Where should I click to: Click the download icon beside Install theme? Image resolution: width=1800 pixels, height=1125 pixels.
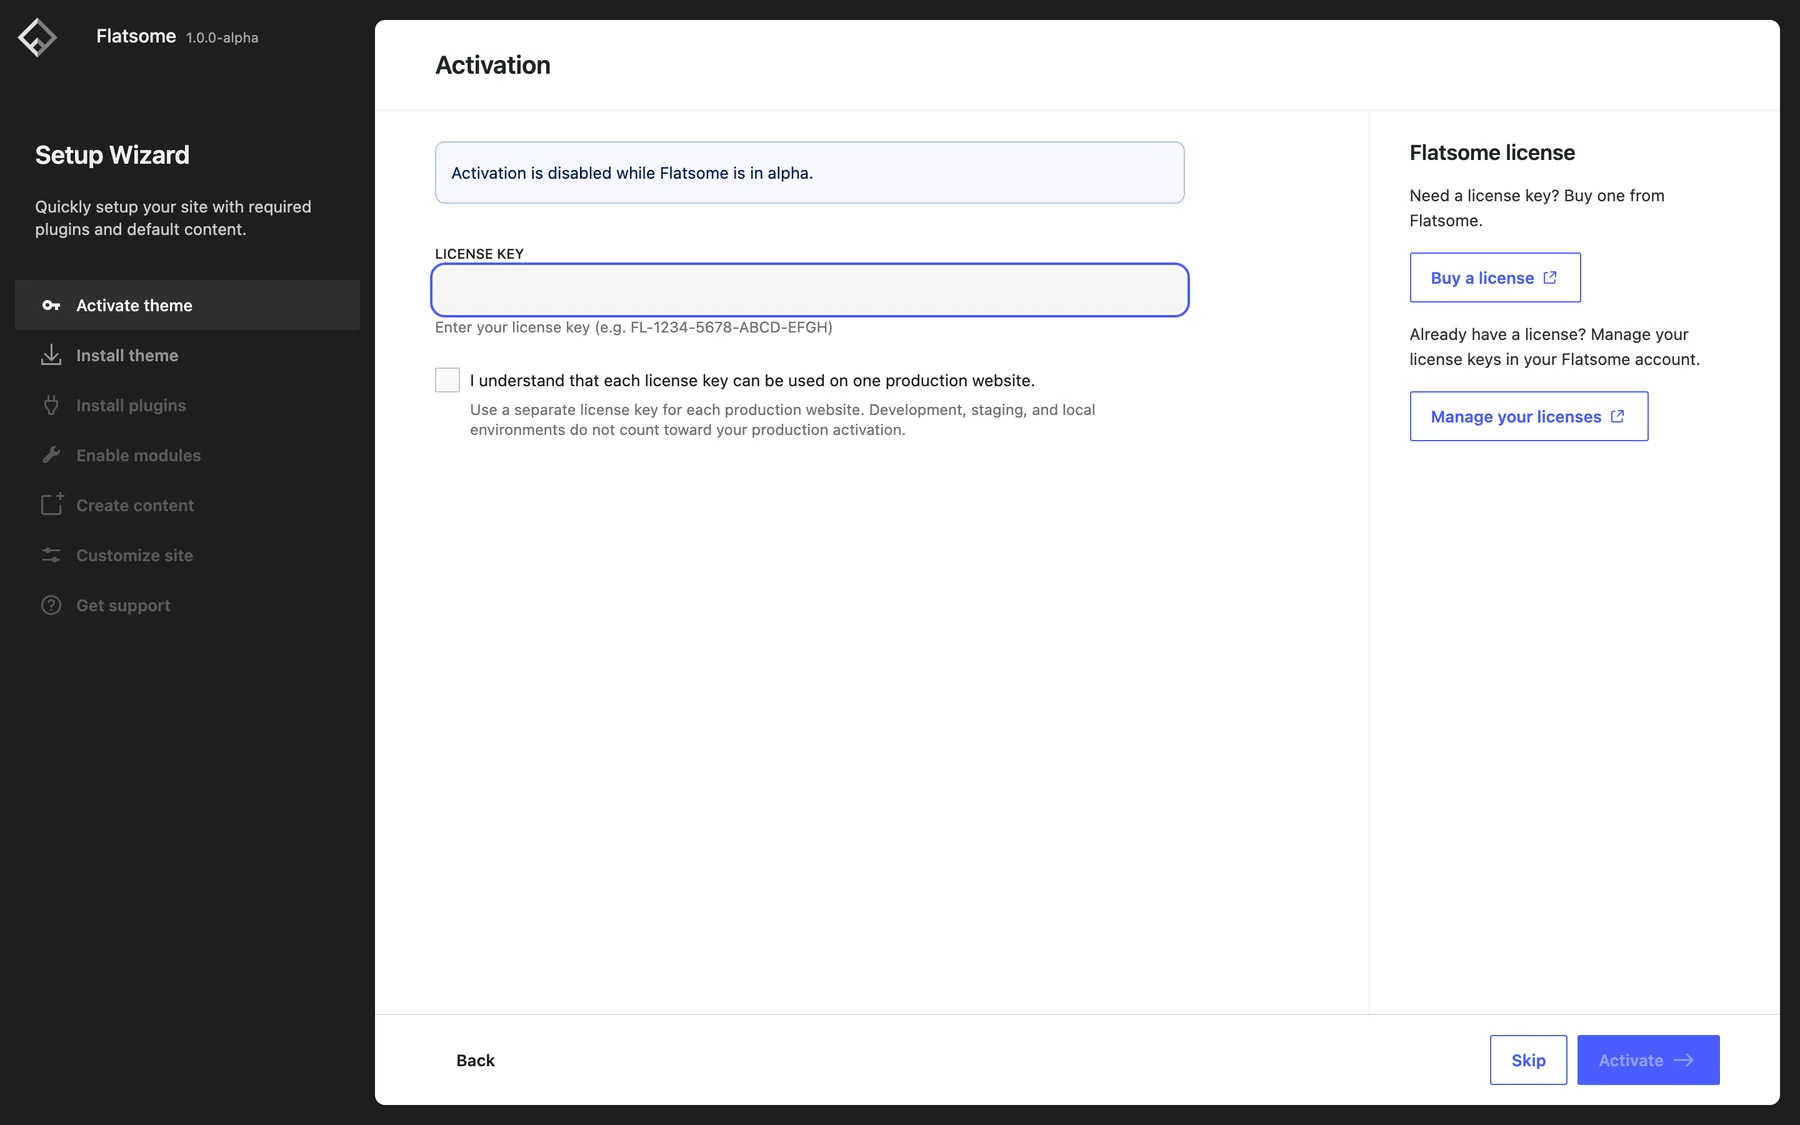[51, 355]
